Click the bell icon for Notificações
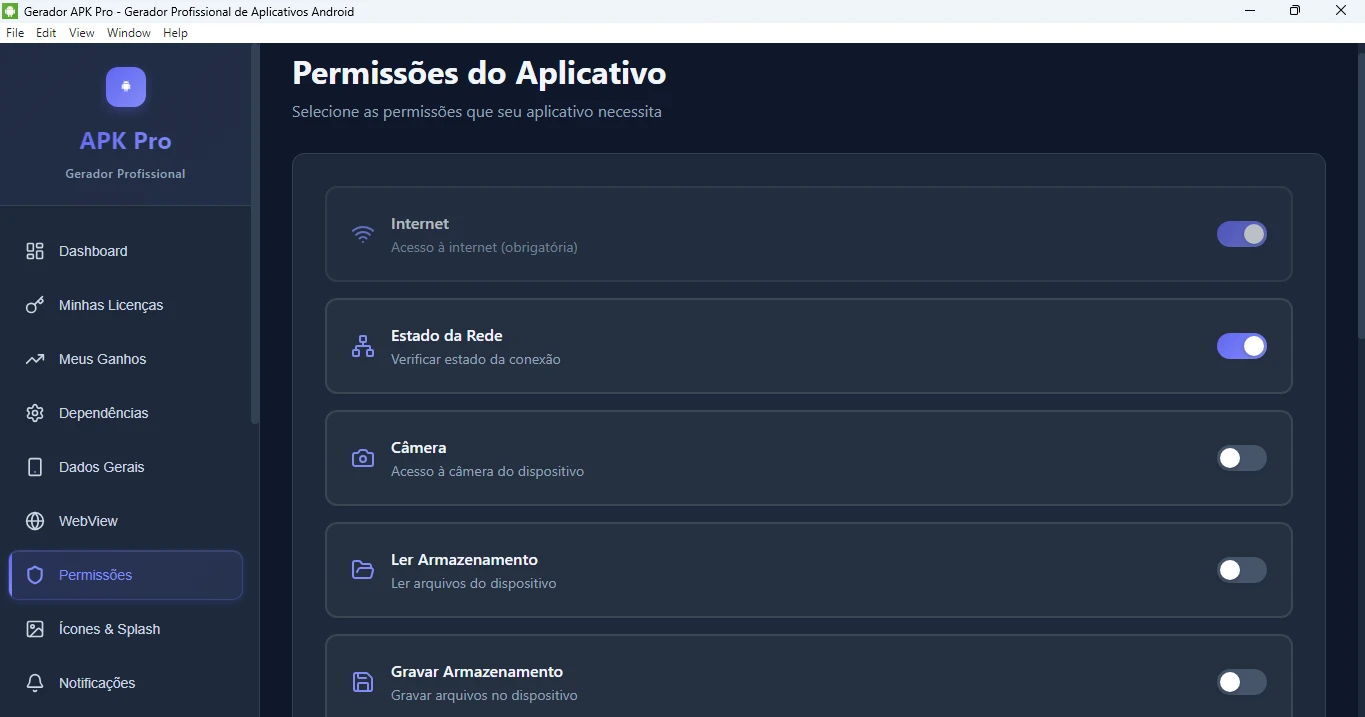The width and height of the screenshot is (1365, 717). [35, 683]
